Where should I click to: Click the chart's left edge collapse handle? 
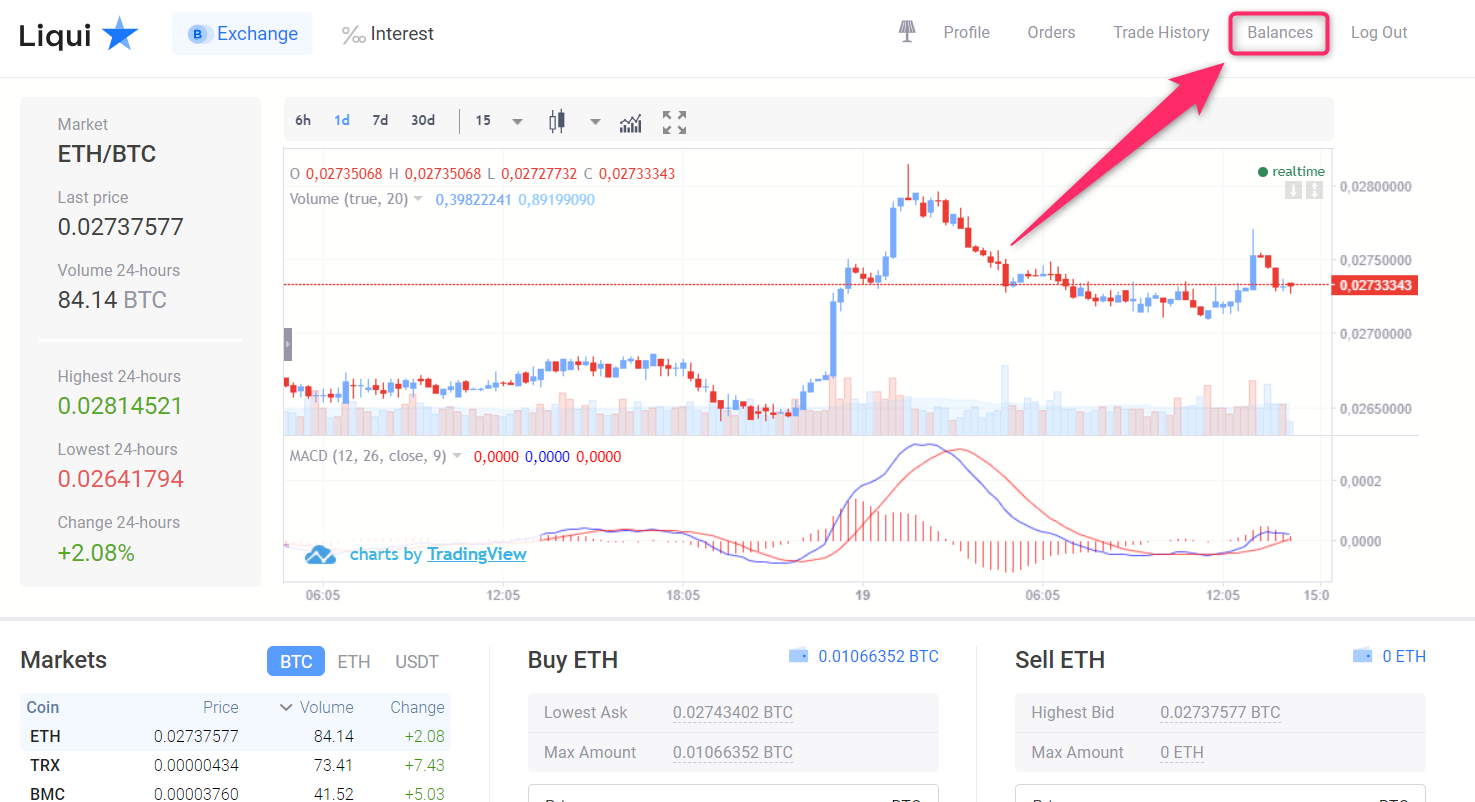click(x=288, y=344)
